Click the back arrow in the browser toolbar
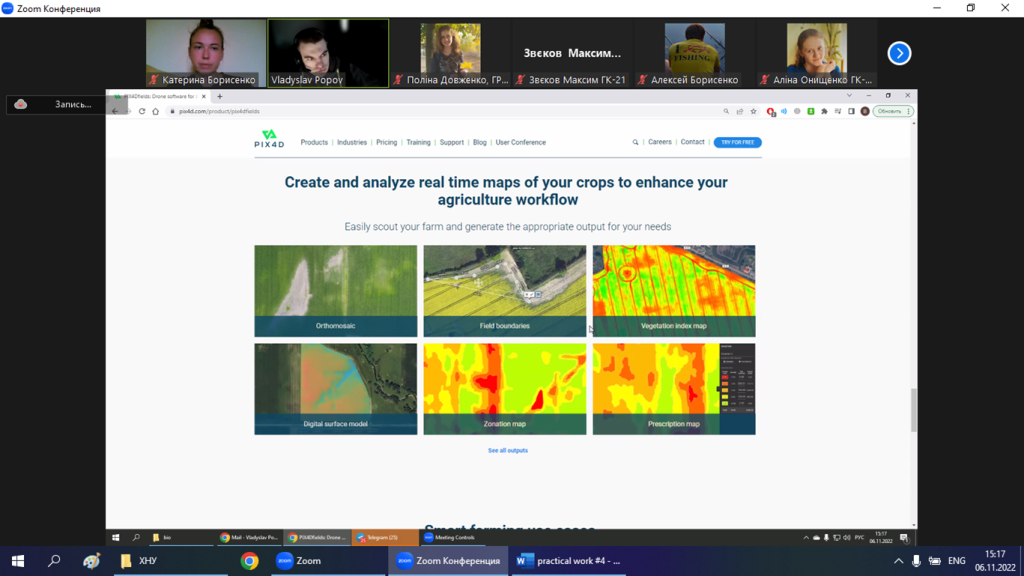 pos(117,112)
